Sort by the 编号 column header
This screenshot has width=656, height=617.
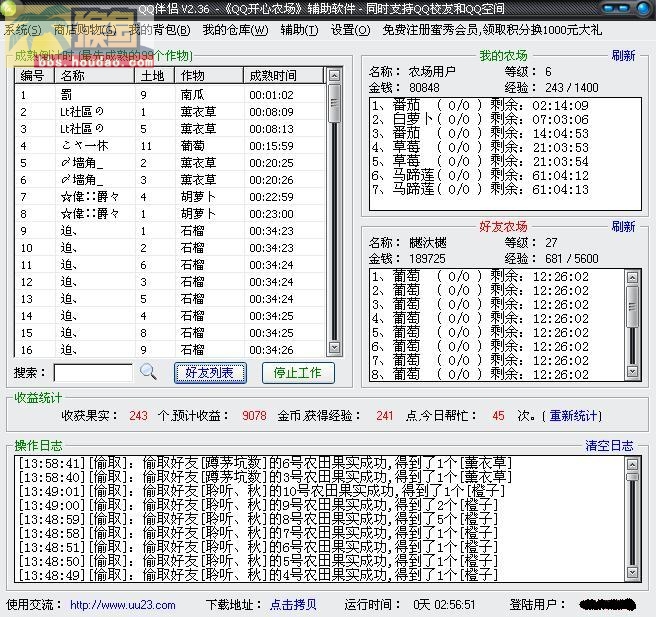(35, 76)
